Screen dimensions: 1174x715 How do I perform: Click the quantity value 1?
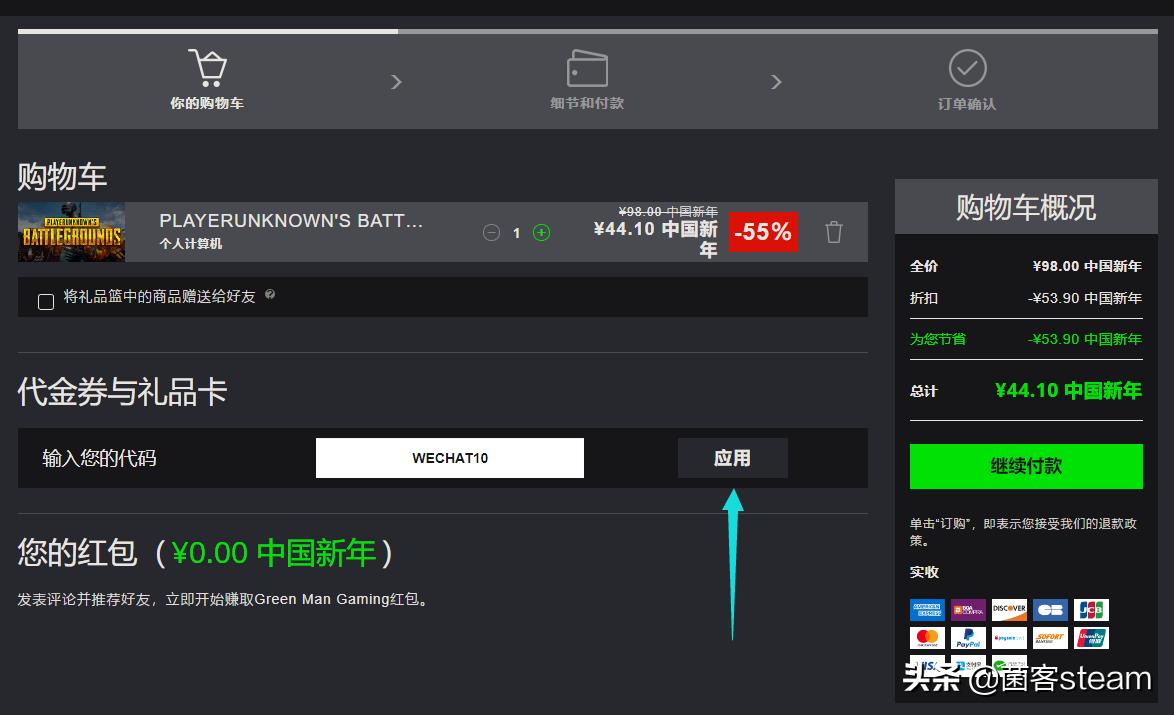point(517,234)
